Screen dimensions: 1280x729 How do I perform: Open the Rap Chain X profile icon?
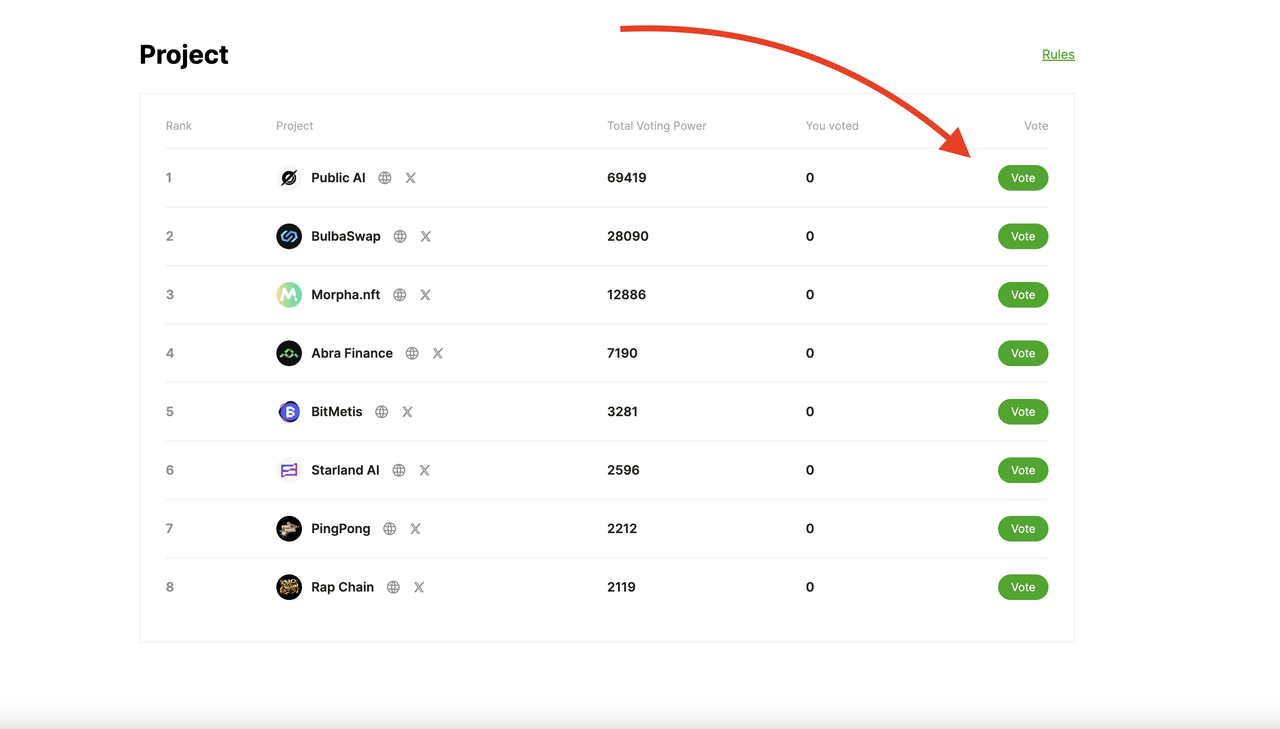click(x=419, y=588)
